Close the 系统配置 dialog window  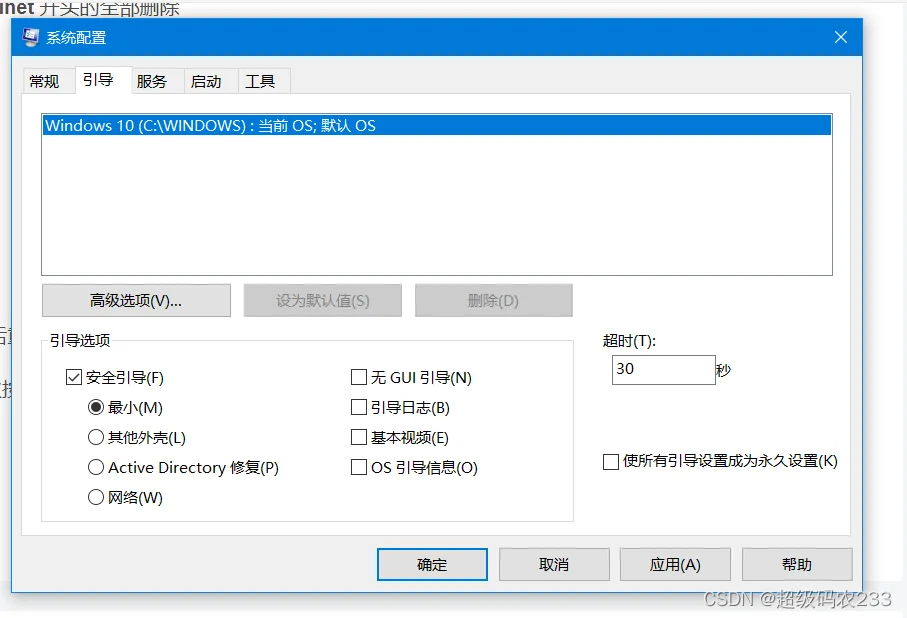(840, 38)
